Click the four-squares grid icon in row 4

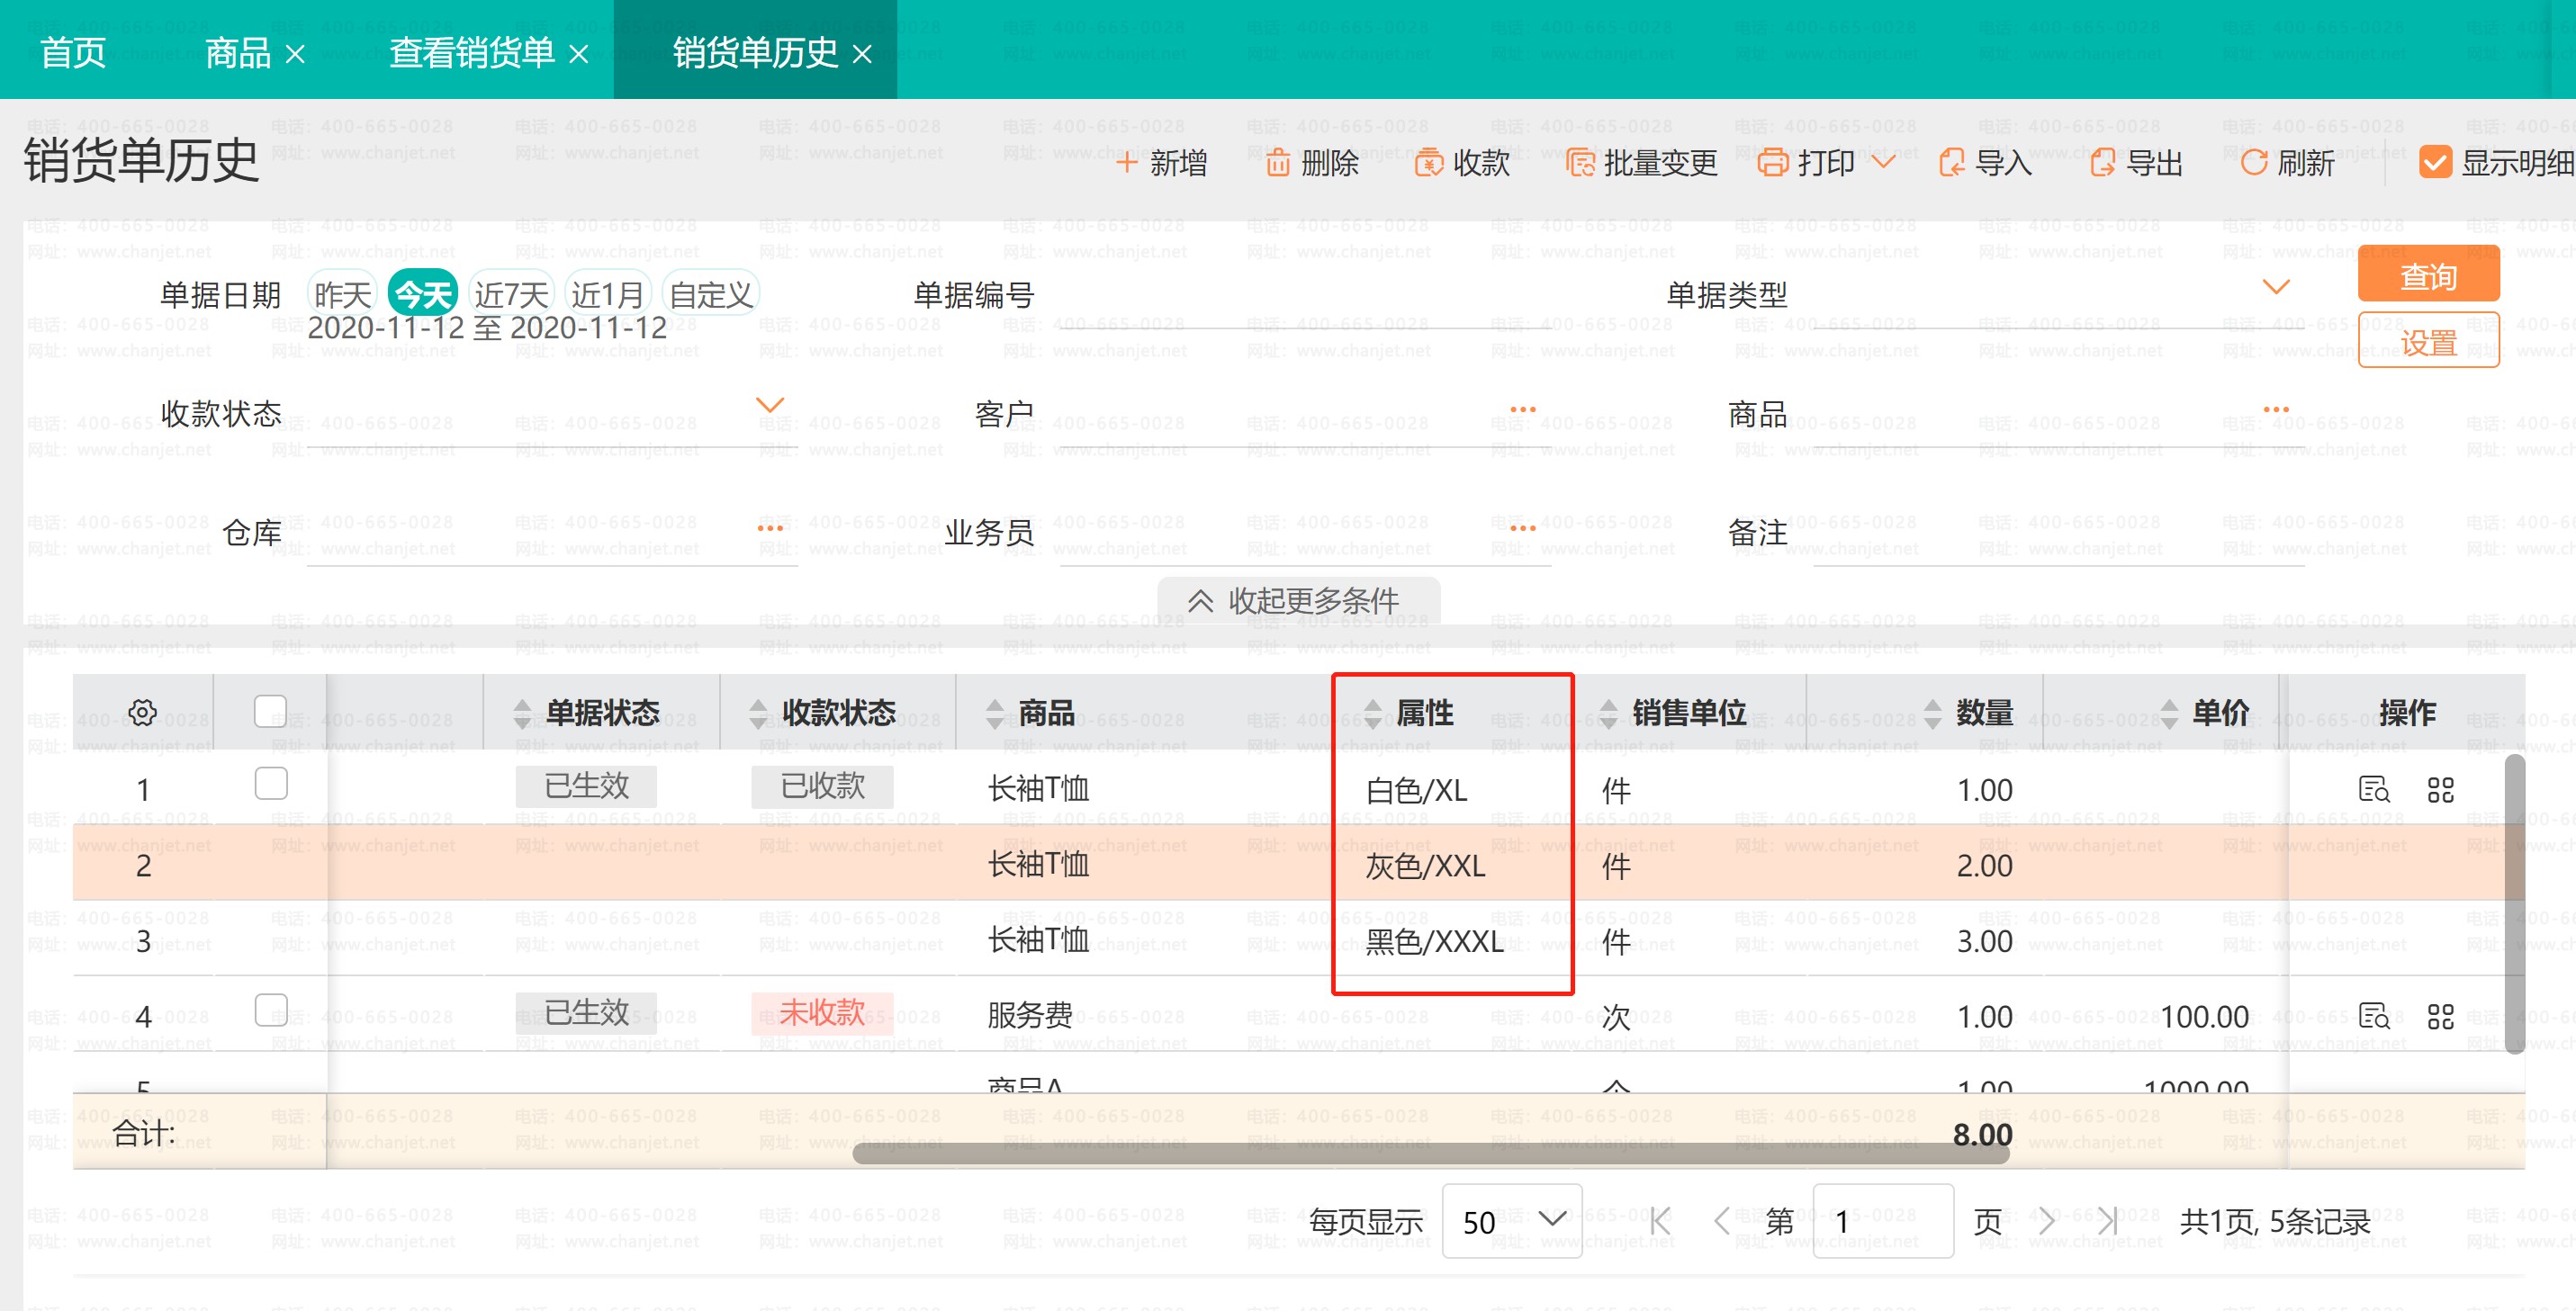[x=2440, y=1017]
